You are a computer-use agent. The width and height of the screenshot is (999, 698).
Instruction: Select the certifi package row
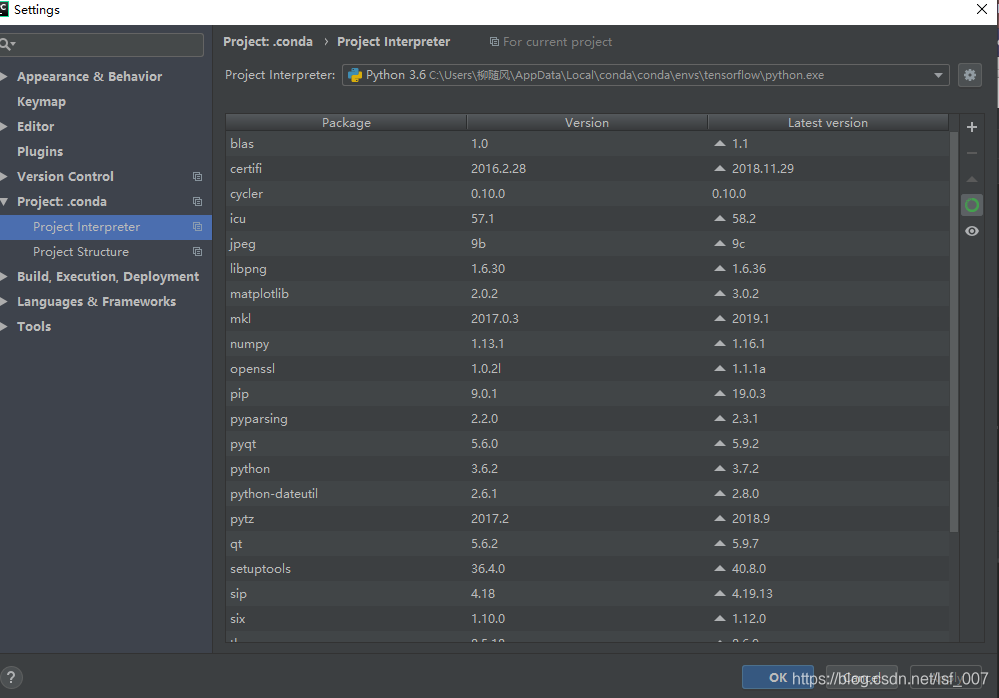coord(587,169)
